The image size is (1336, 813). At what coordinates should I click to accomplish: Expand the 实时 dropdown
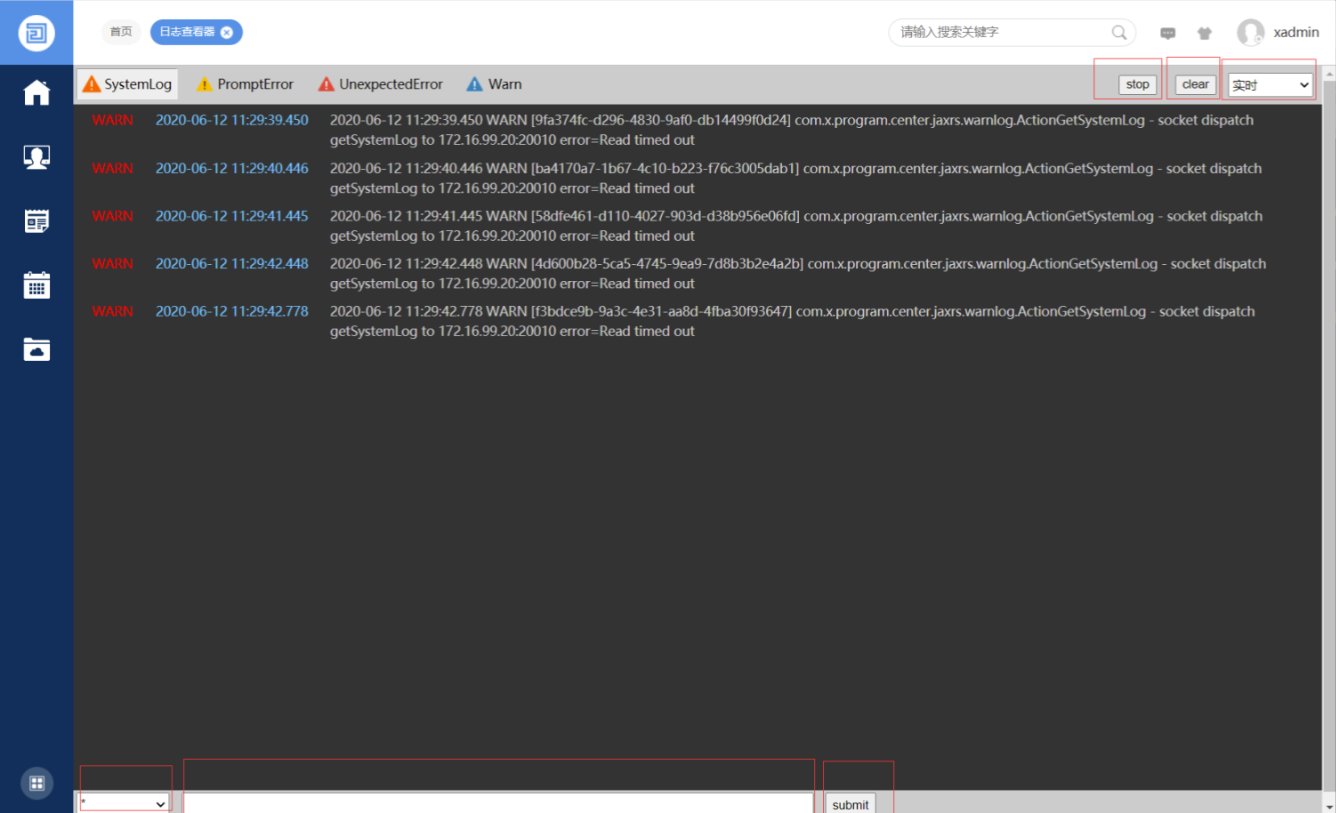(1270, 85)
